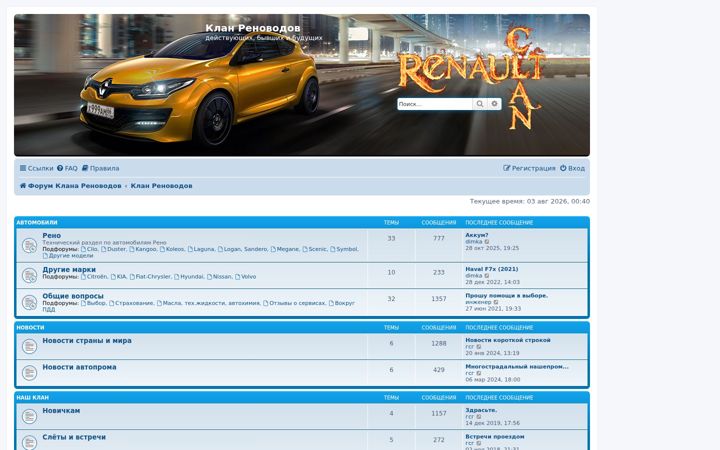Image resolution: width=720 pixels, height=450 pixels.
Task: Open the Hyundai subforum
Action: click(x=189, y=276)
